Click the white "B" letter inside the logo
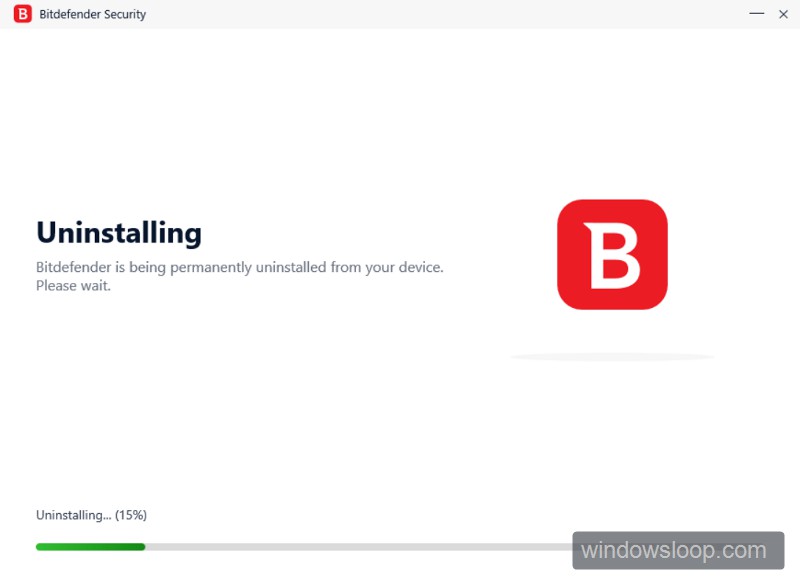This screenshot has height=585, width=800. pyautogui.click(x=612, y=255)
